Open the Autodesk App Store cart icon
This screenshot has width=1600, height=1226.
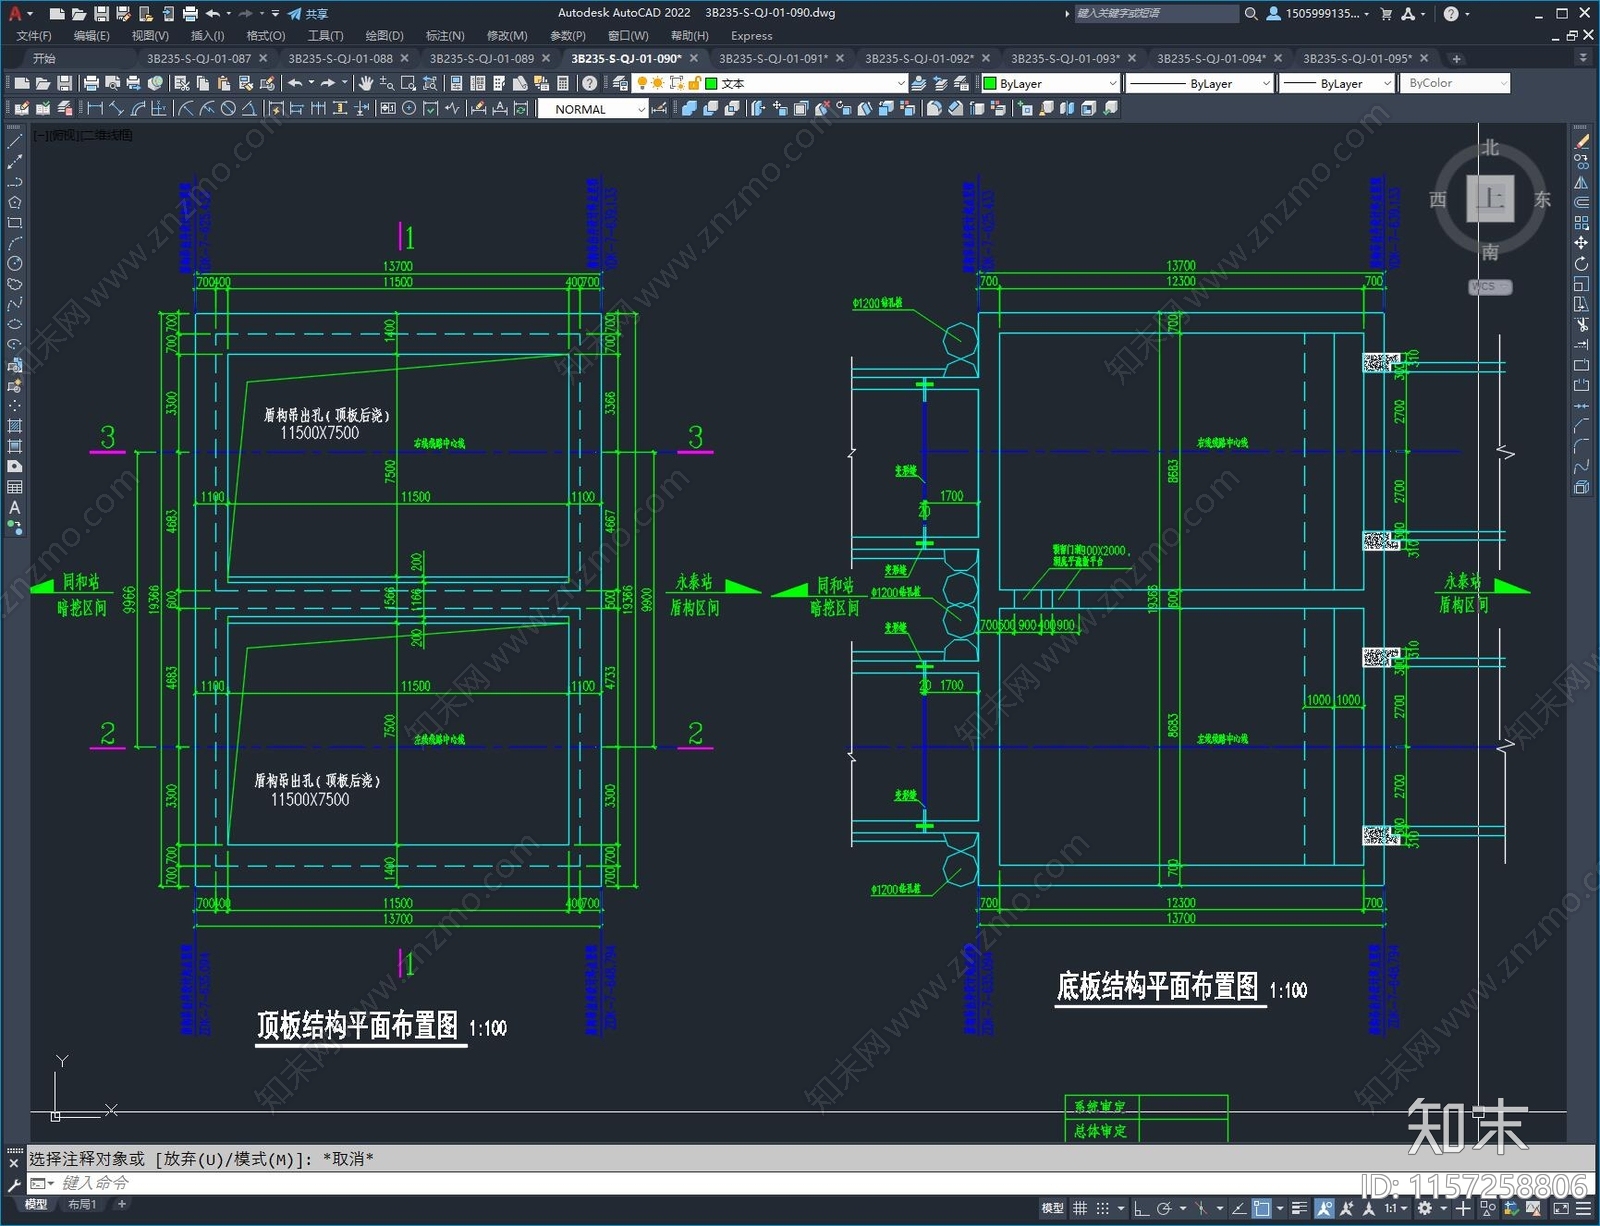click(x=1386, y=14)
